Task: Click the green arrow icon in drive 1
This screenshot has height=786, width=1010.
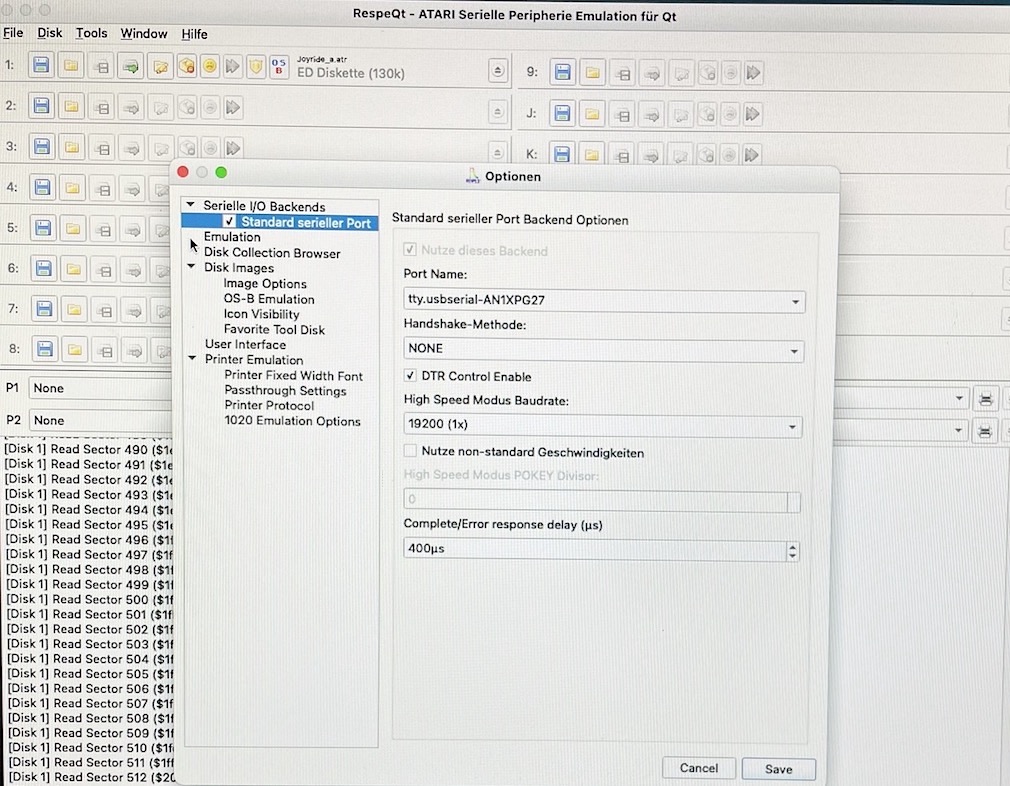Action: pyautogui.click(x=130, y=67)
